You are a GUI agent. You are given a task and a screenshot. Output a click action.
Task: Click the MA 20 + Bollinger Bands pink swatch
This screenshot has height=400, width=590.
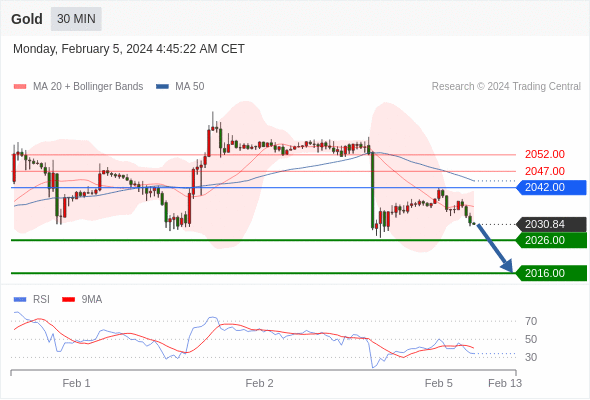tap(20, 87)
